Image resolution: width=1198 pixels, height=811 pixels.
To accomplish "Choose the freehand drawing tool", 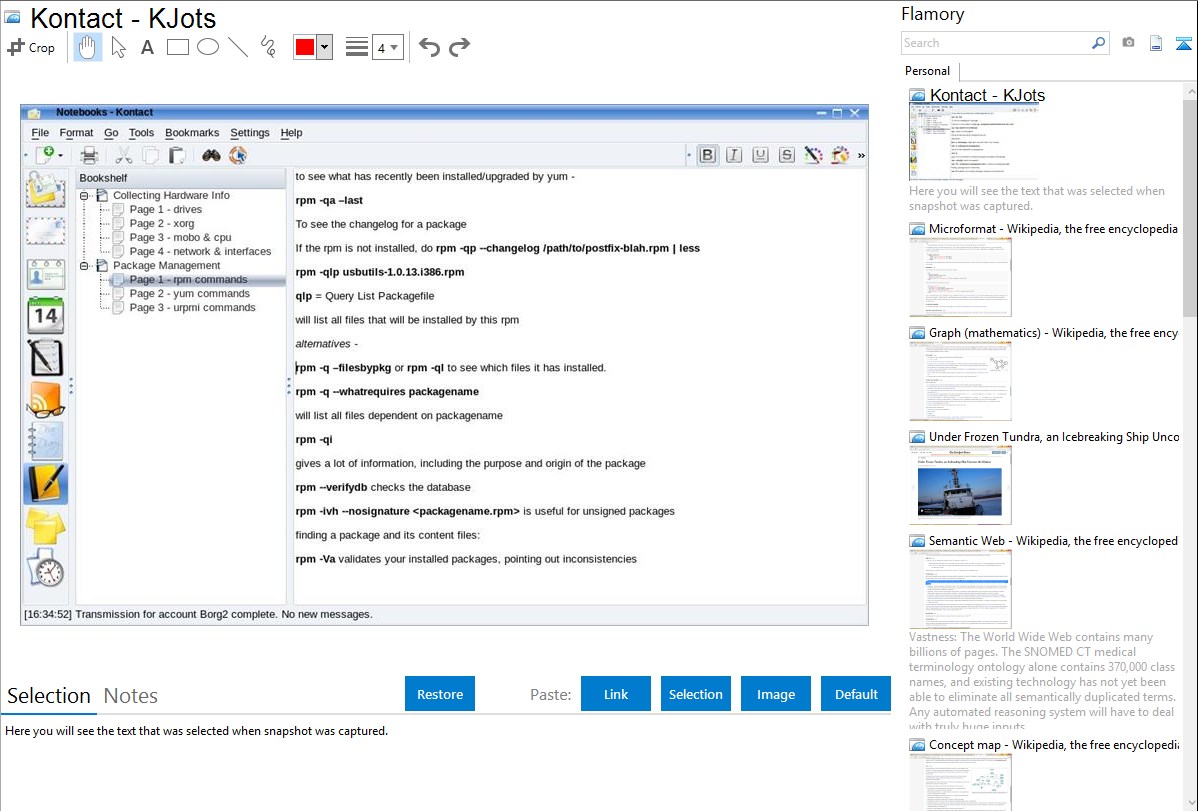I will coord(268,47).
